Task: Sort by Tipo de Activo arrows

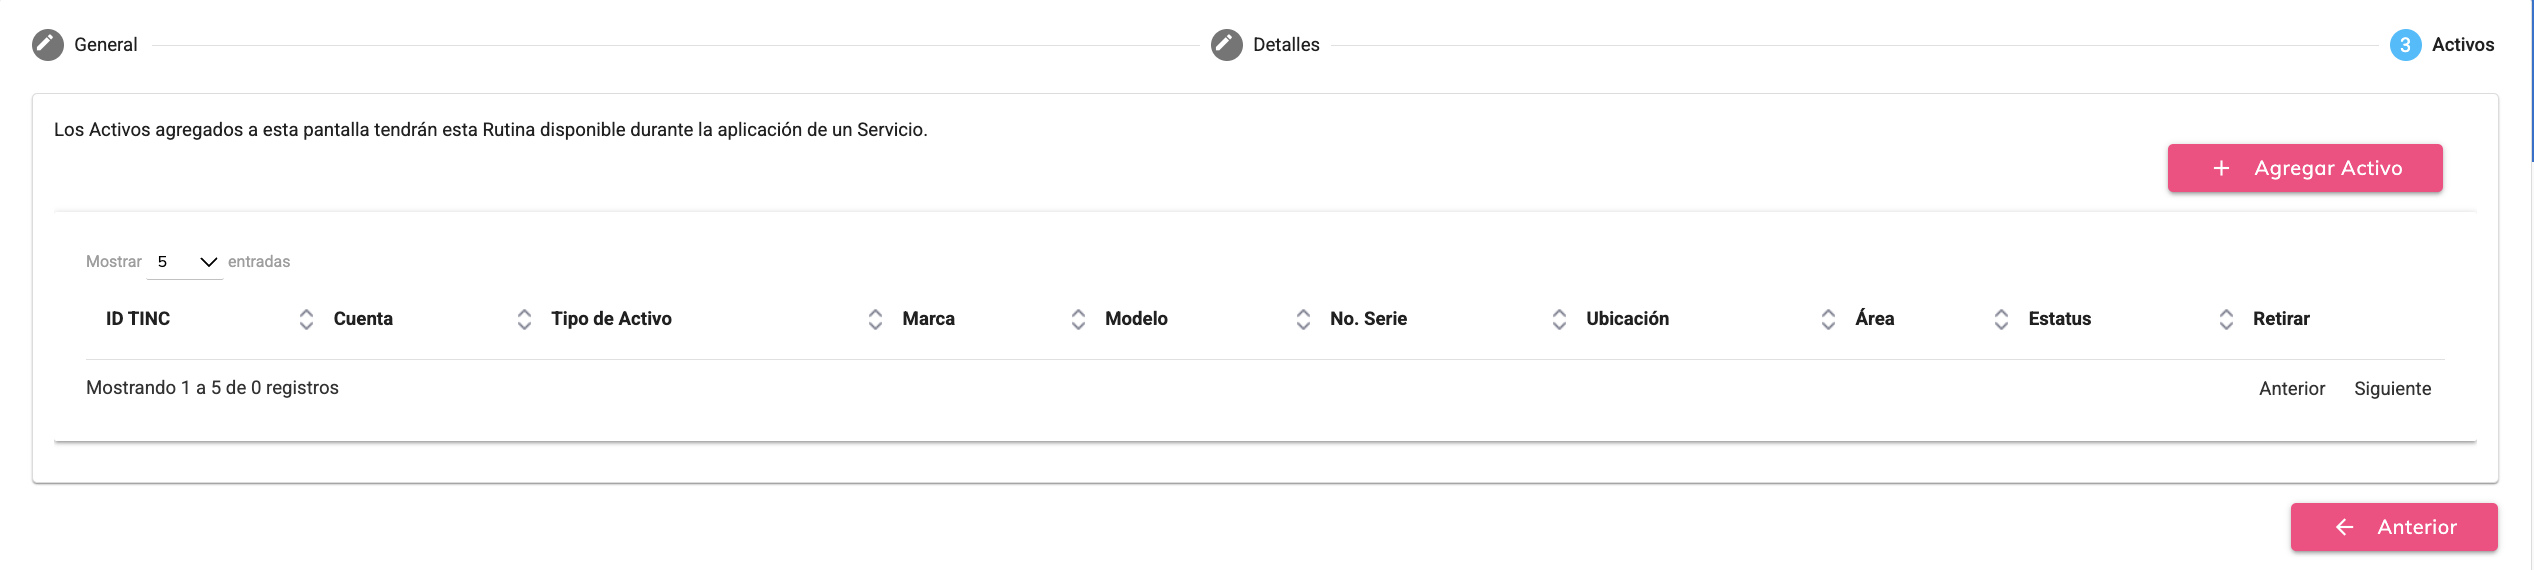Action: coord(875,319)
